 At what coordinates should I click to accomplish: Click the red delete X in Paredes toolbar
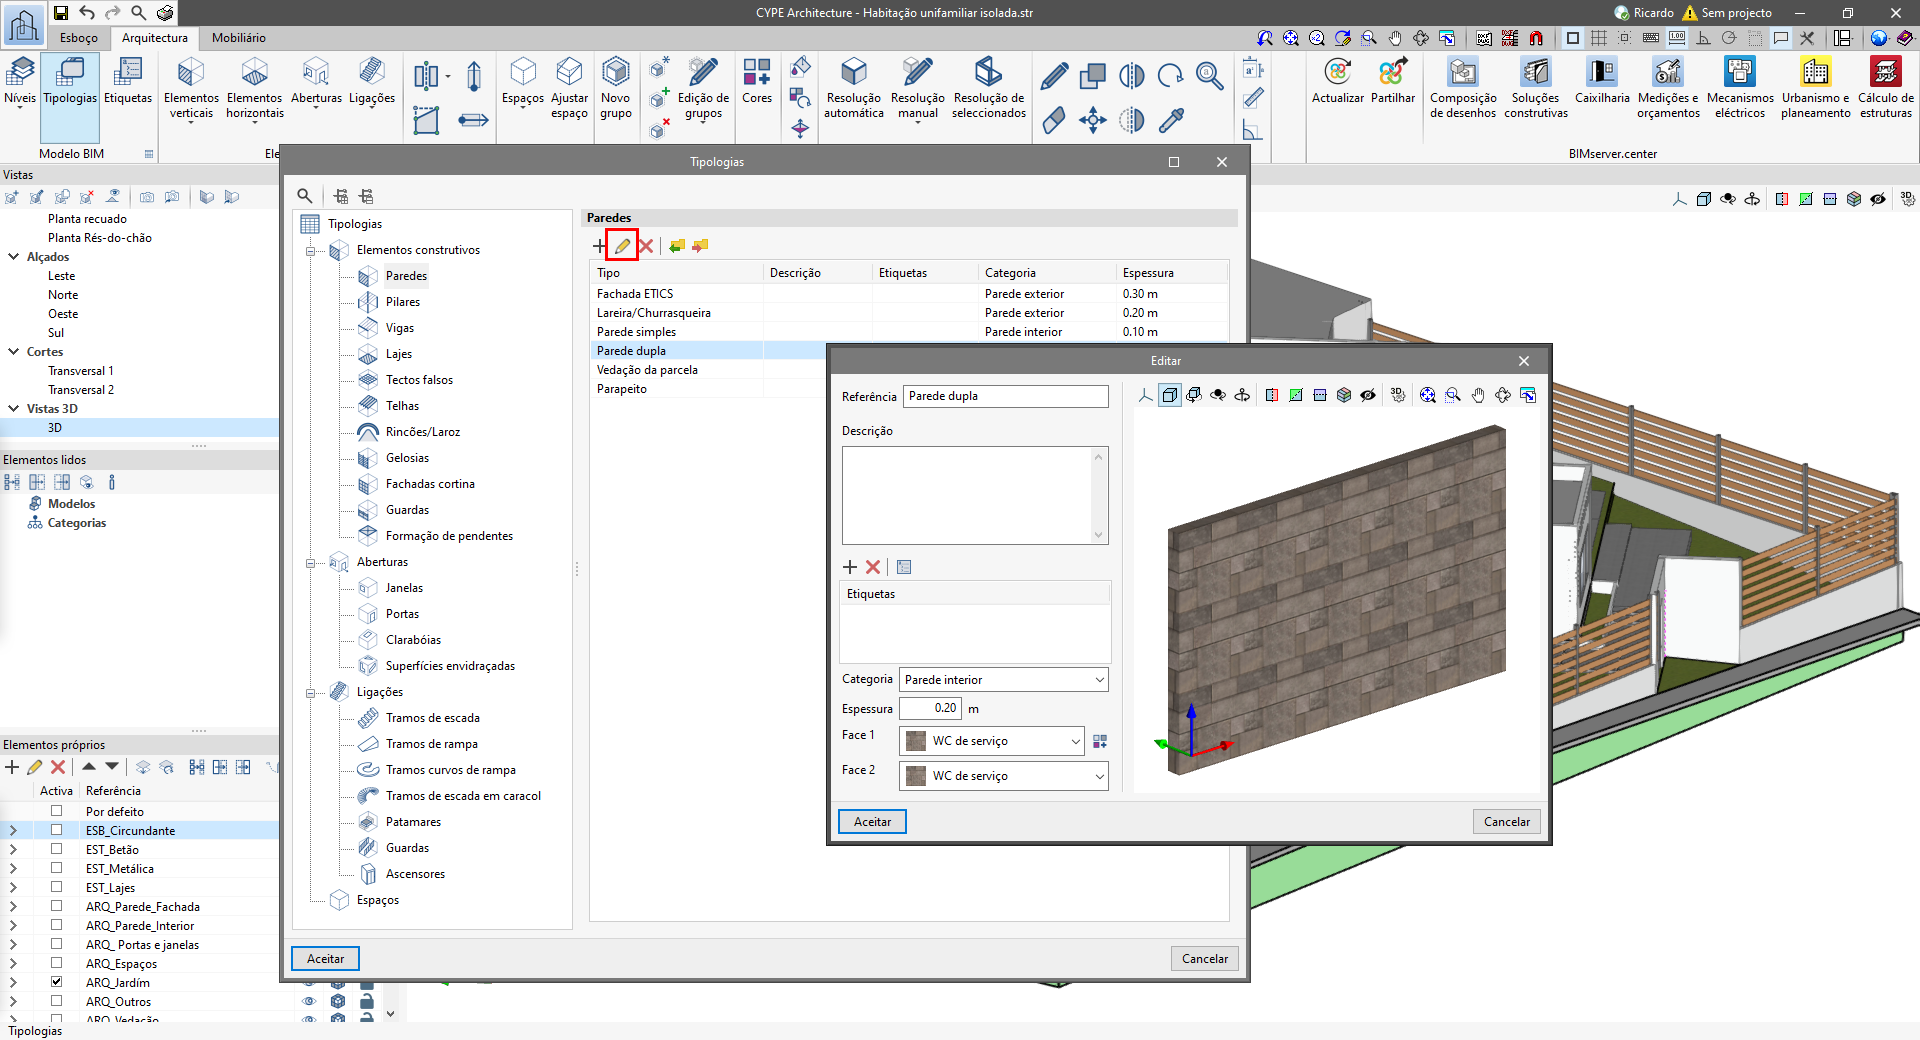coord(646,246)
